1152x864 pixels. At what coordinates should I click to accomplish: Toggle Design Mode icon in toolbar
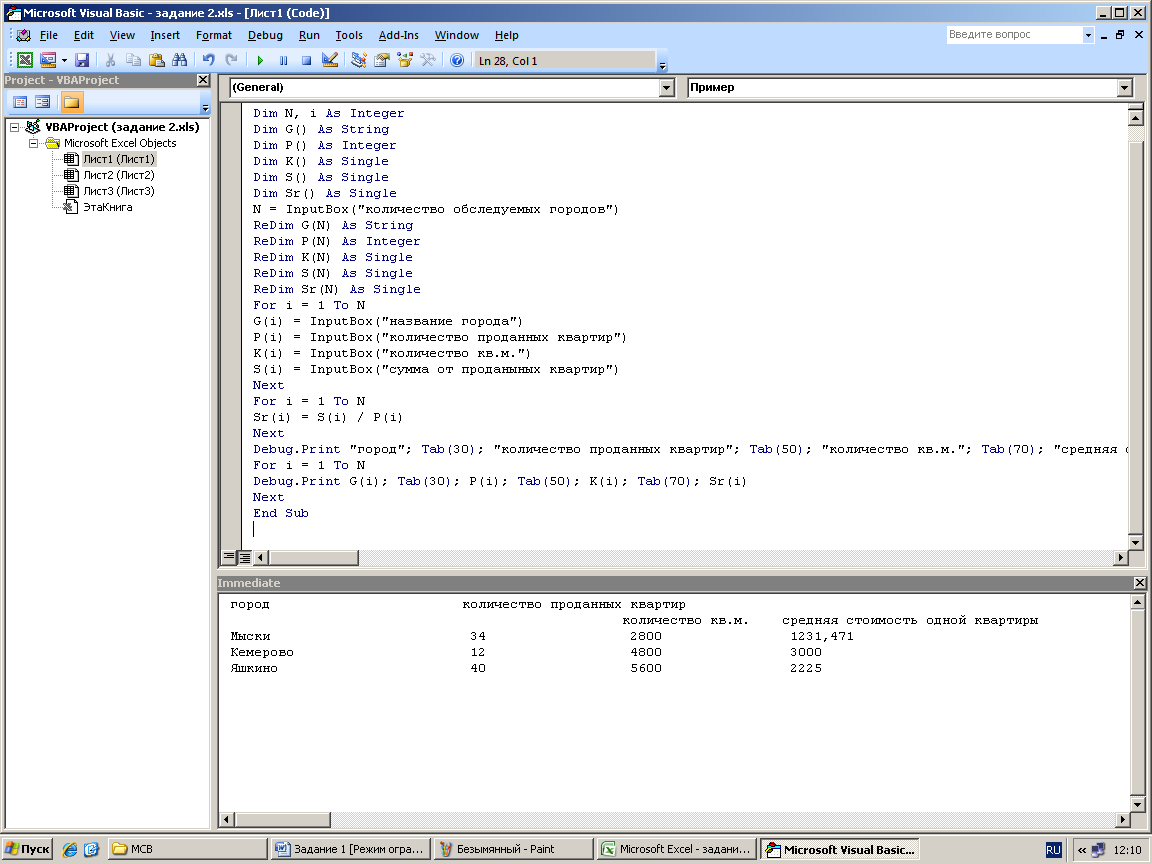pyautogui.click(x=330, y=61)
